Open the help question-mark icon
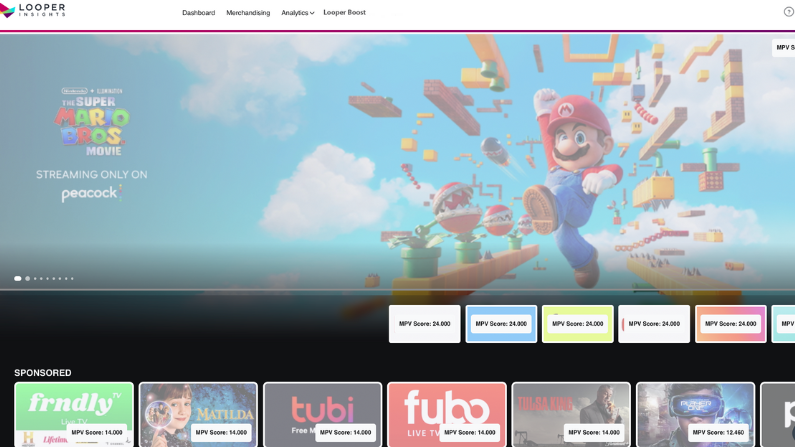The image size is (795, 447). pyautogui.click(x=789, y=12)
